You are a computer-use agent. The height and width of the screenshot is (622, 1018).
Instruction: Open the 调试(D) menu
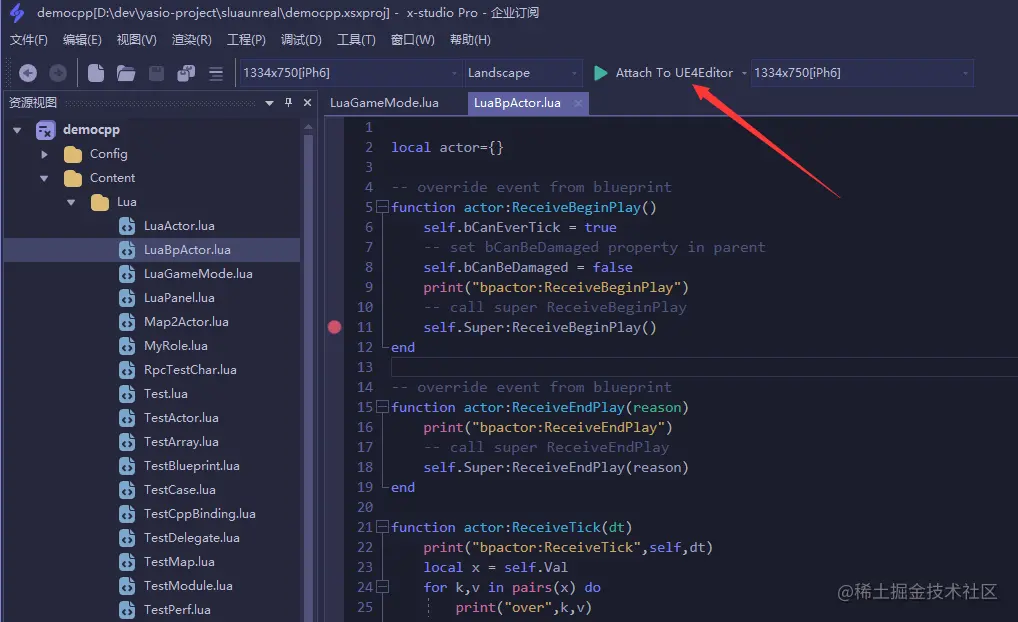301,40
